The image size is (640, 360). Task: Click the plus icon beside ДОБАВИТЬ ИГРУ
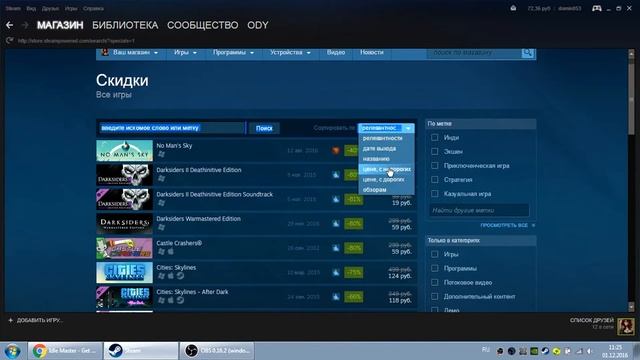[11, 320]
